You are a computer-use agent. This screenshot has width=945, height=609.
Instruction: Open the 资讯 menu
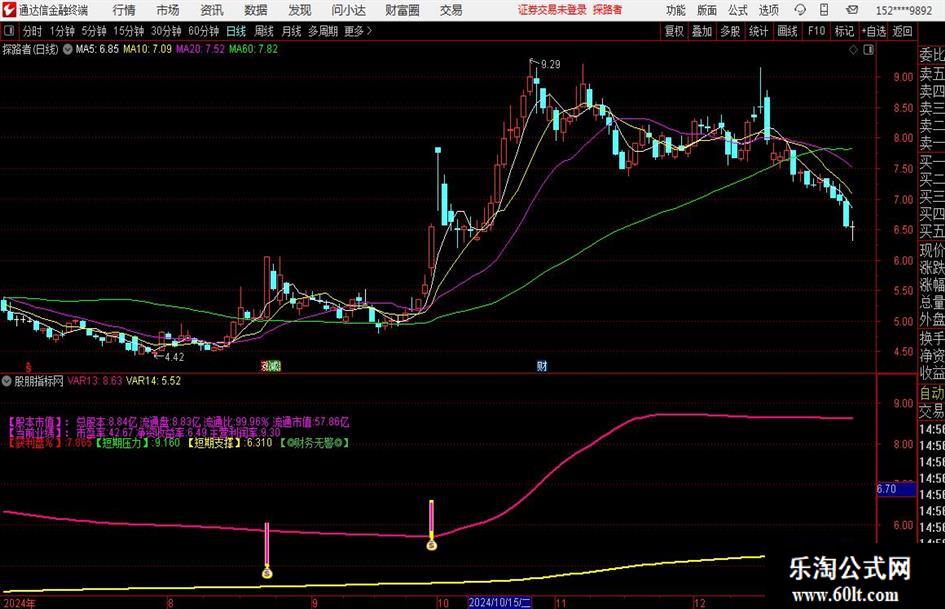(x=212, y=10)
